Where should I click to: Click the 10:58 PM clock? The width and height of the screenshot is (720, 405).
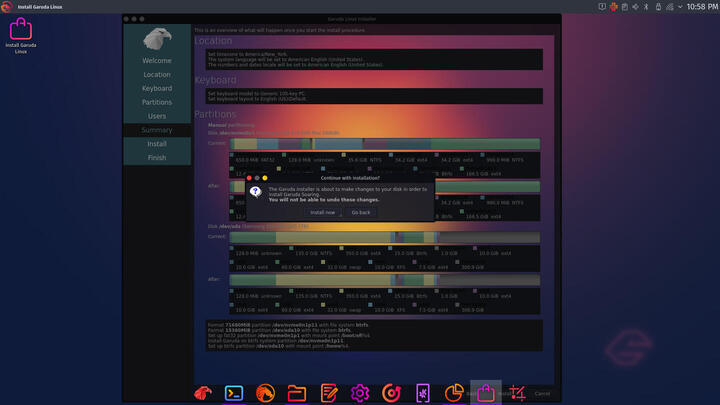tap(702, 6)
